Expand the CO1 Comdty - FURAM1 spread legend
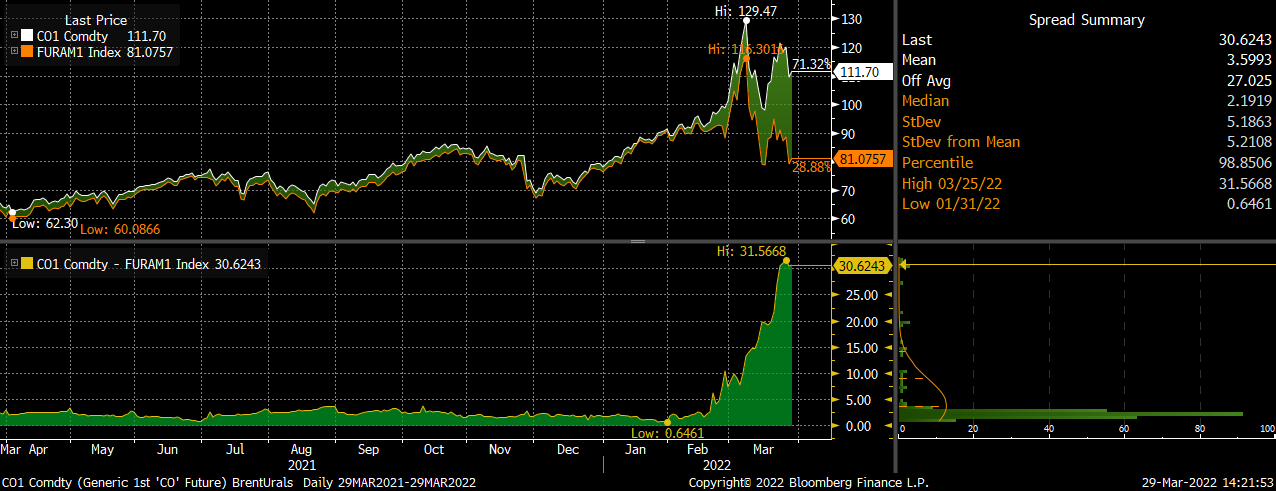The image size is (1276, 491). pyautogui.click(x=14, y=264)
